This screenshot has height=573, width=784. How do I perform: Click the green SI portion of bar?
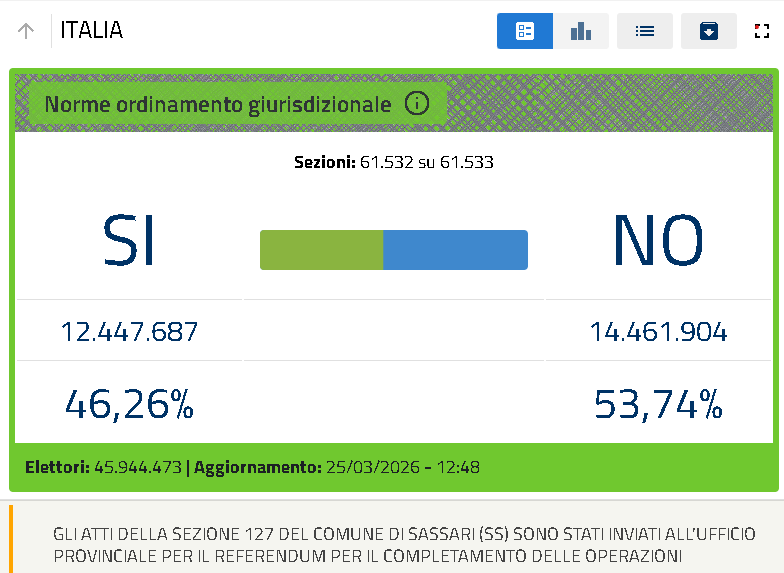click(x=321, y=250)
